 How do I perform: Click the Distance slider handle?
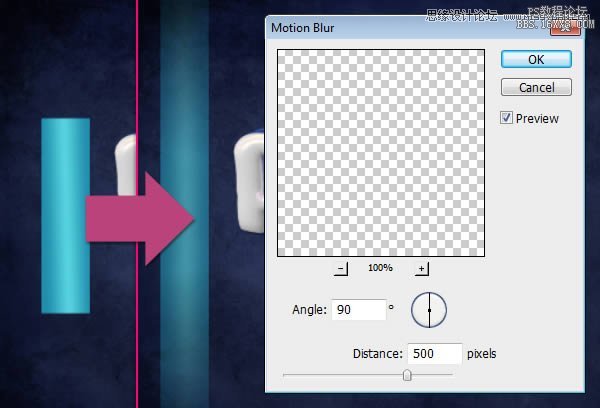407,375
